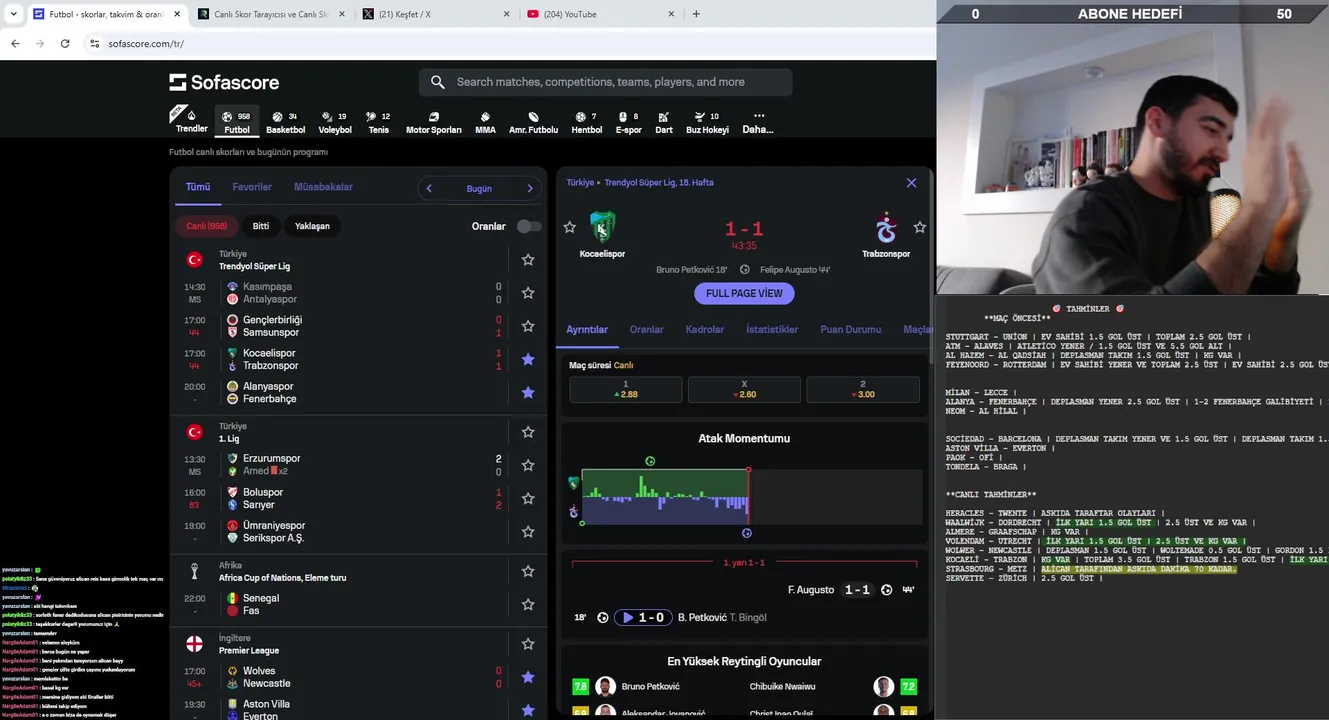Open the Amr. Futbolu category

[533, 122]
